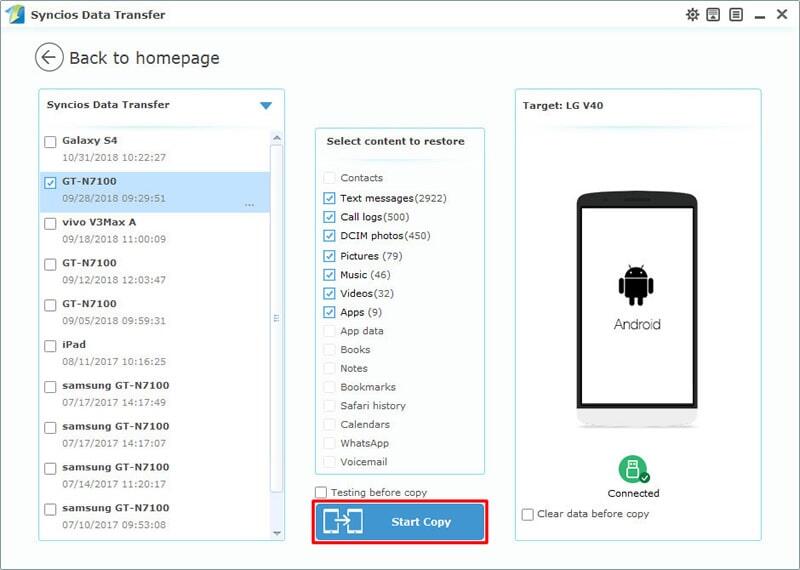The width and height of the screenshot is (800, 570).
Task: Click the green USB connected icon
Action: (x=633, y=469)
